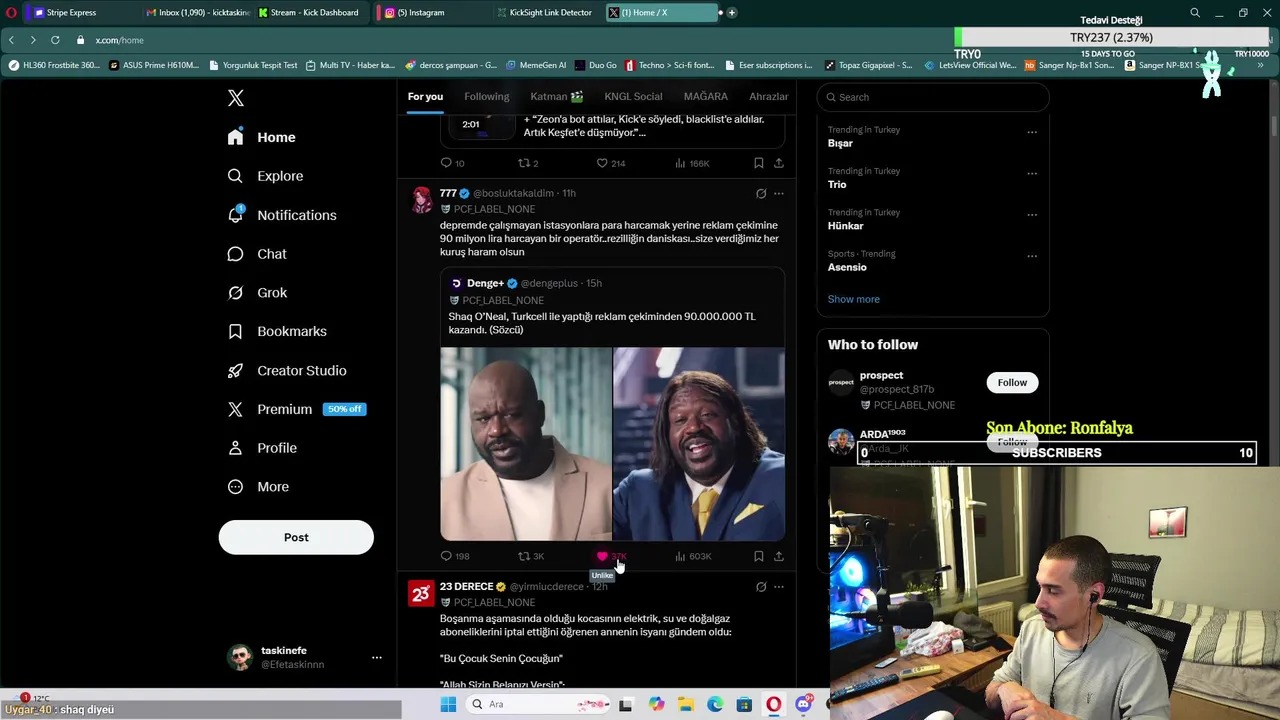Open Bookmarks from the sidebar
The width and height of the screenshot is (1280, 720).
click(x=277, y=331)
